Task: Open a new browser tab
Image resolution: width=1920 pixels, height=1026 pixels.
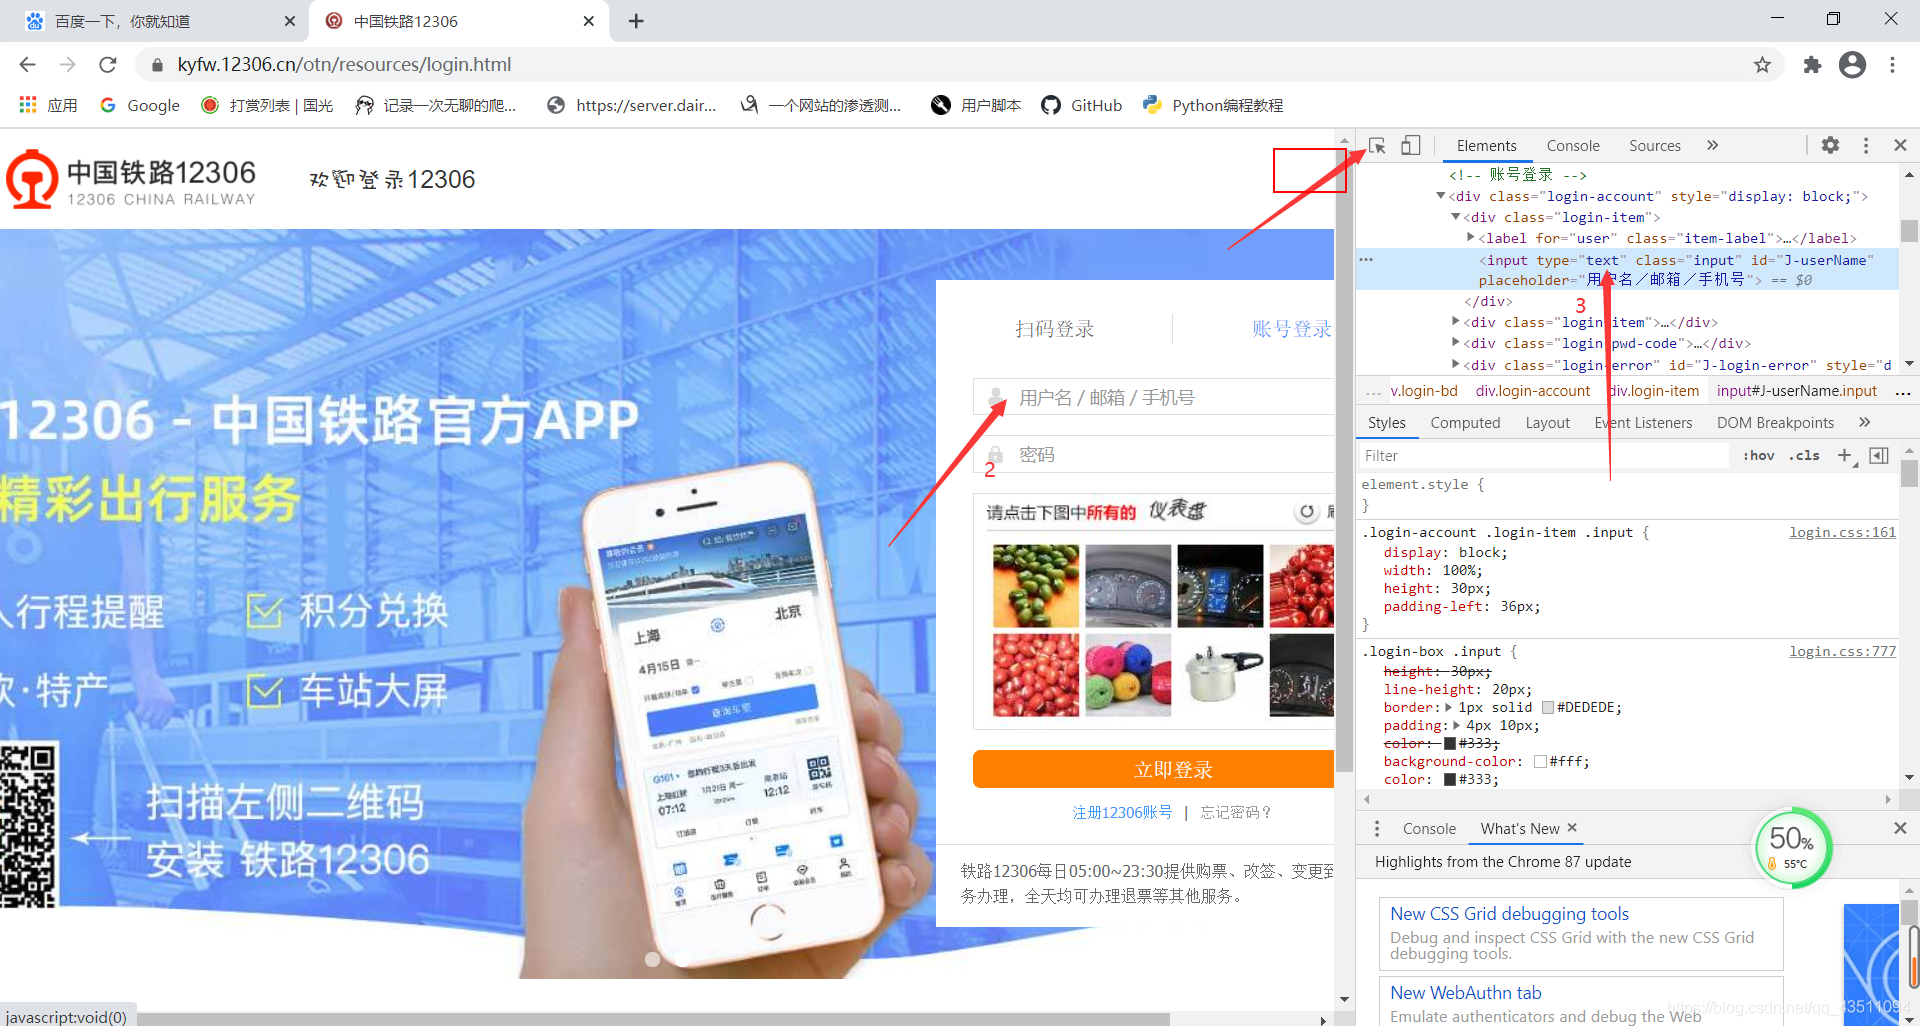Action: click(636, 21)
